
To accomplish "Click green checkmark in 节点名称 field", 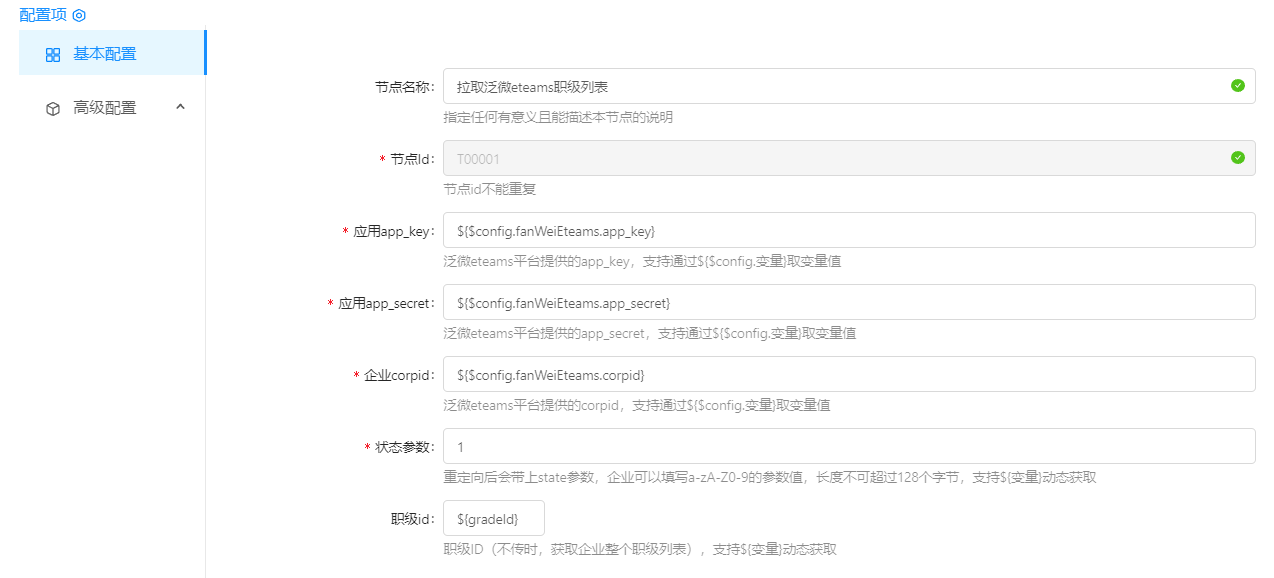I will click(x=1237, y=86).
